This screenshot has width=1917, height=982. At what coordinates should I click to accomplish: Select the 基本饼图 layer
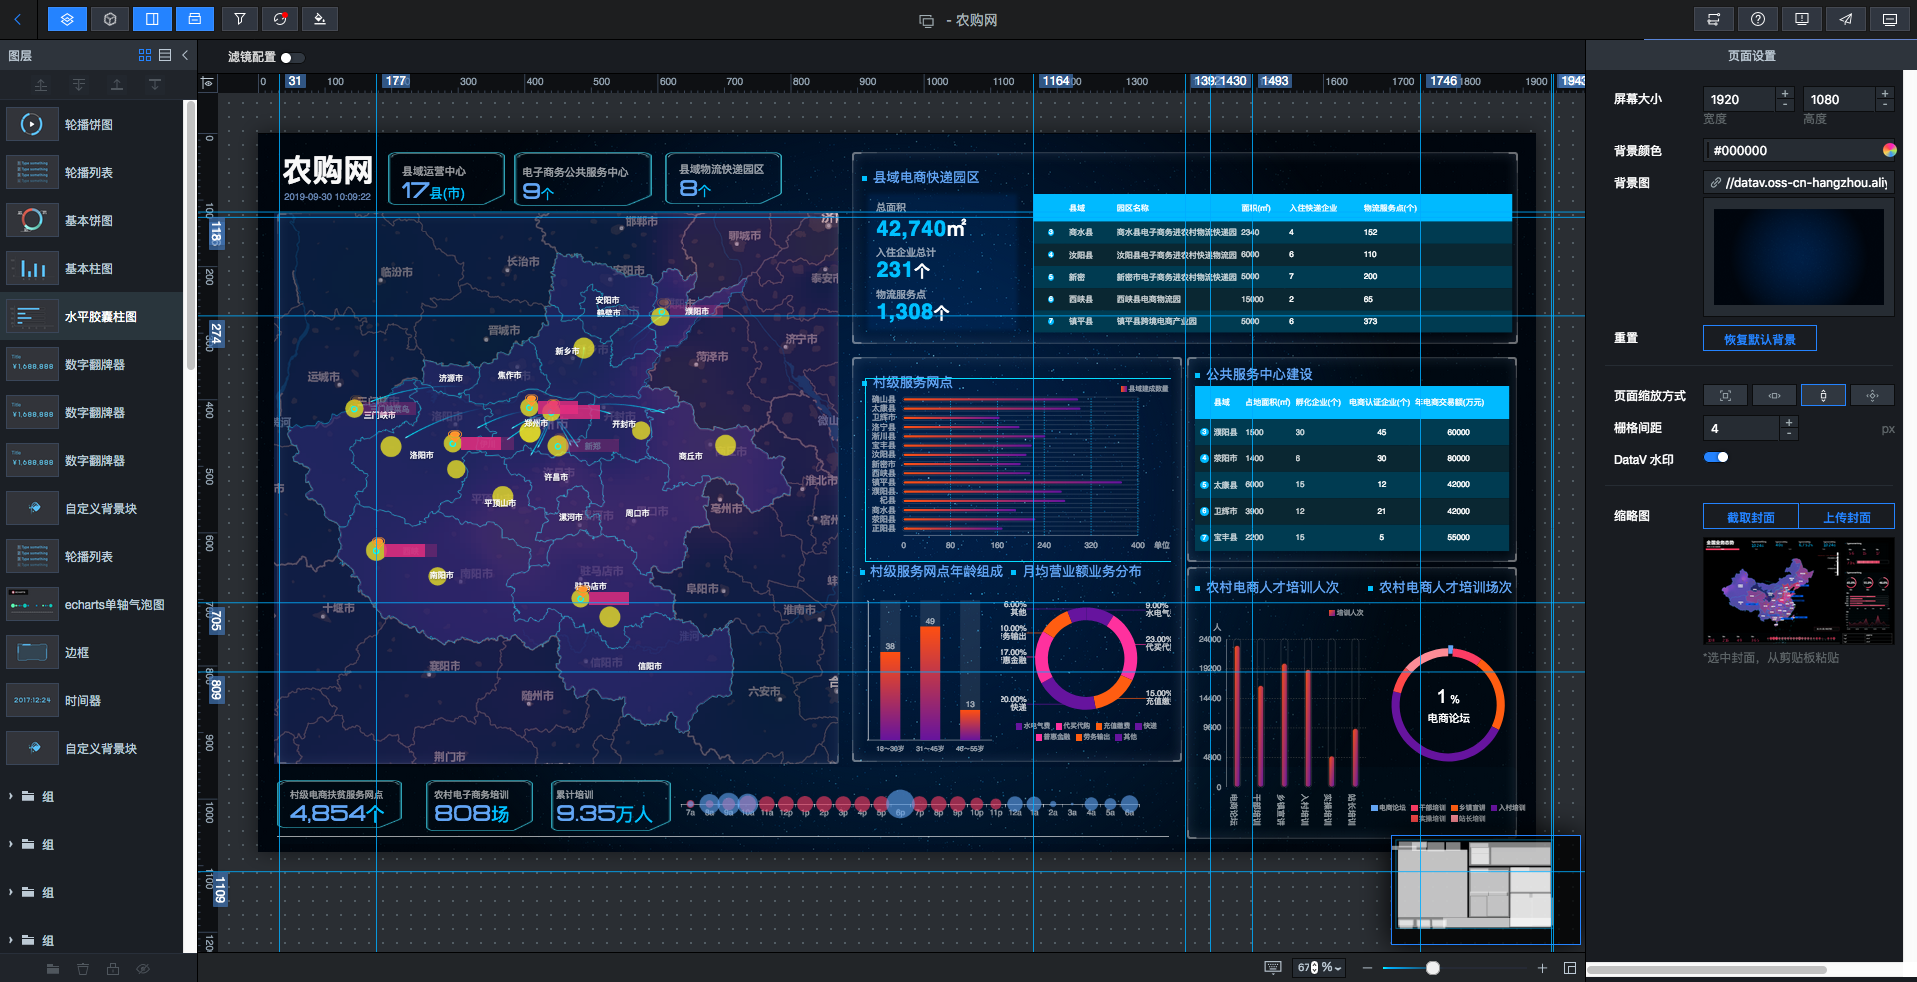coord(92,221)
